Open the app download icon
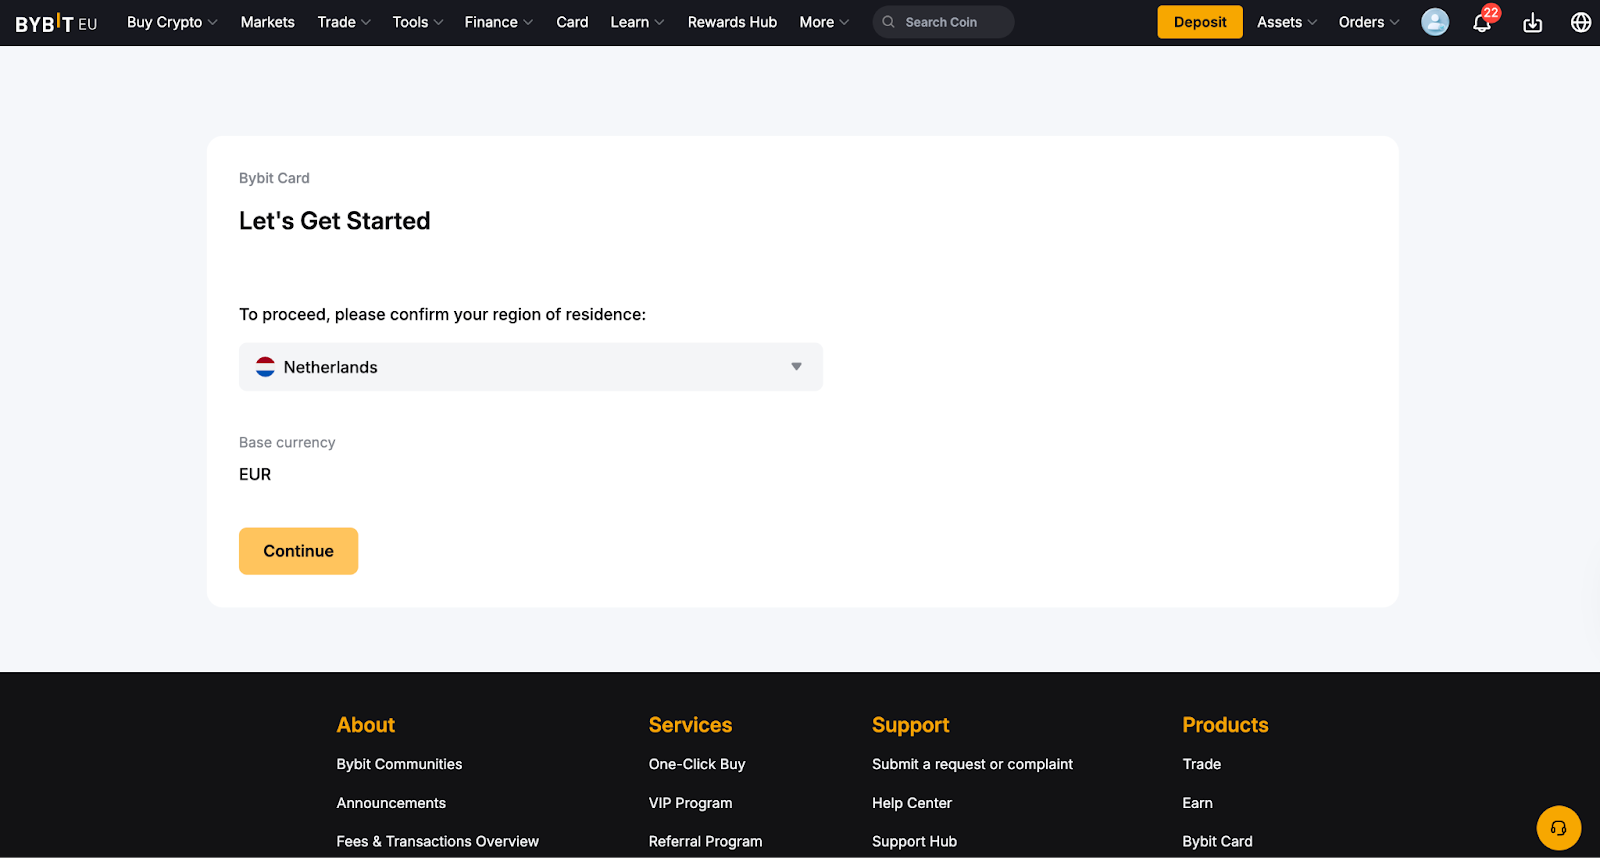Screen dimensions: 1600x858 (x=1532, y=22)
